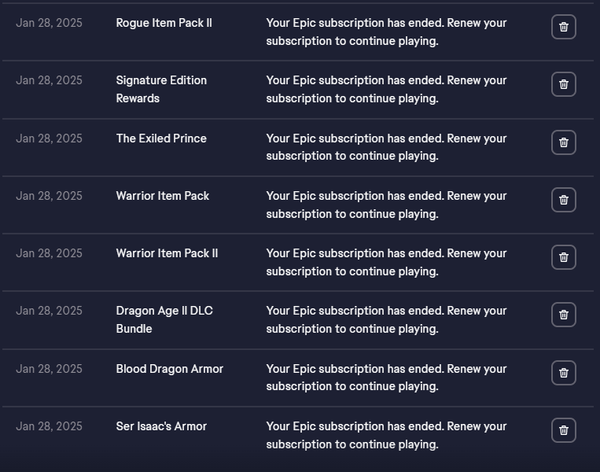The width and height of the screenshot is (600, 472).
Task: Click the date beside Rogue Item Pack II
Action: tap(49, 23)
